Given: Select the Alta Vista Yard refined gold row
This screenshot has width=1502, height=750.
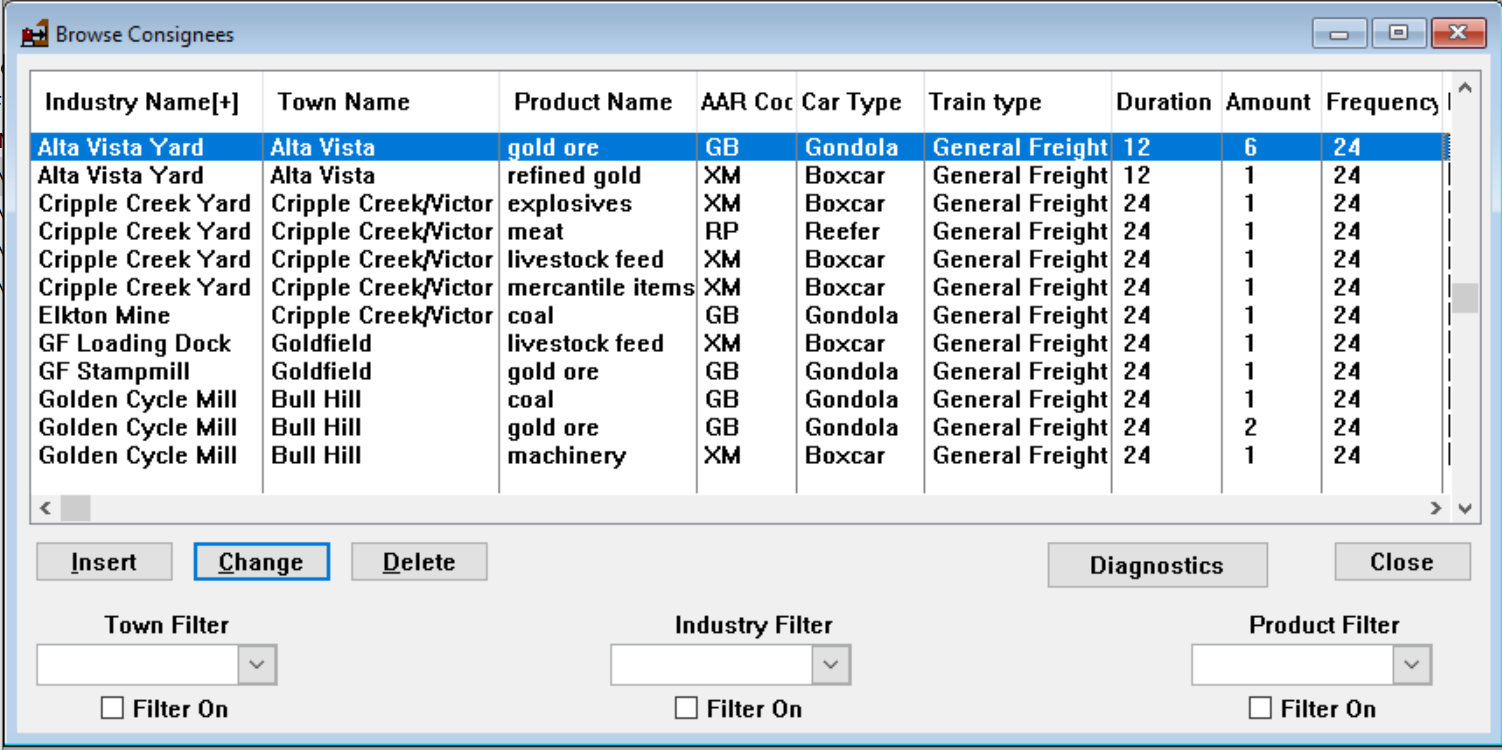Looking at the screenshot, I should tap(740, 175).
